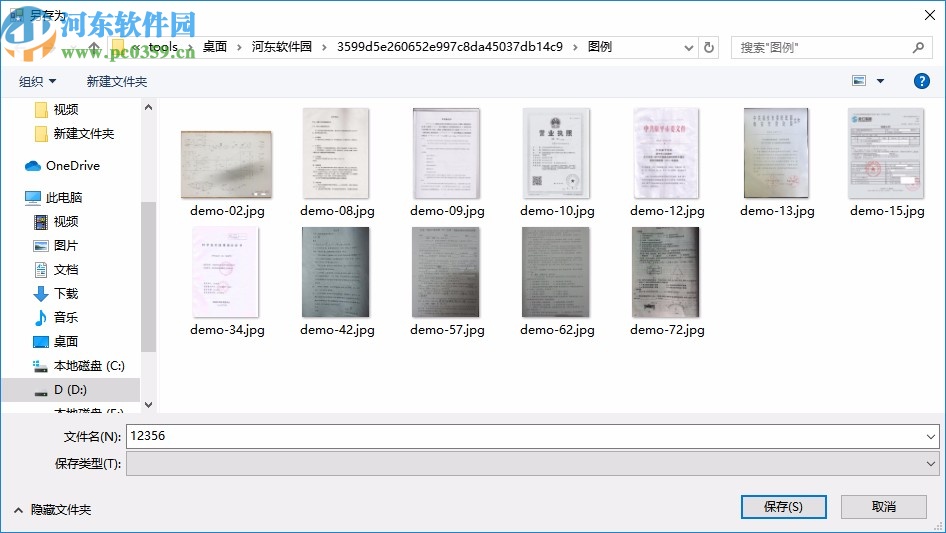This screenshot has width=946, height=533.
Task: Close the 另存为 dialog
Action: (x=930, y=15)
